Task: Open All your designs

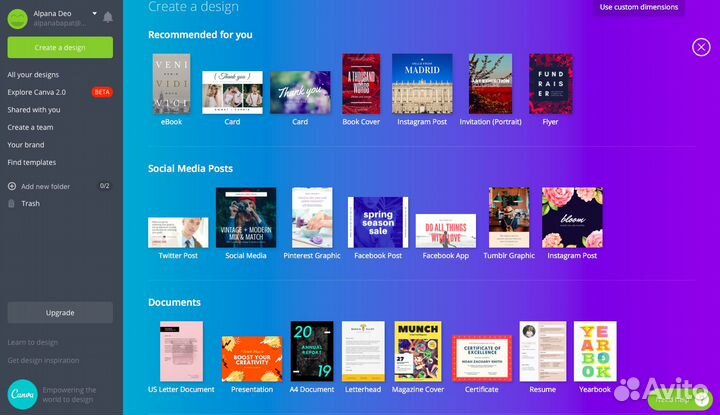Action: pyautogui.click(x=33, y=75)
